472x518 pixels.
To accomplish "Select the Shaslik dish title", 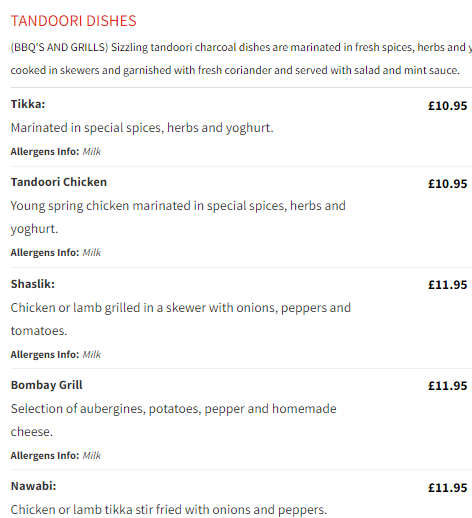I will pos(33,284).
